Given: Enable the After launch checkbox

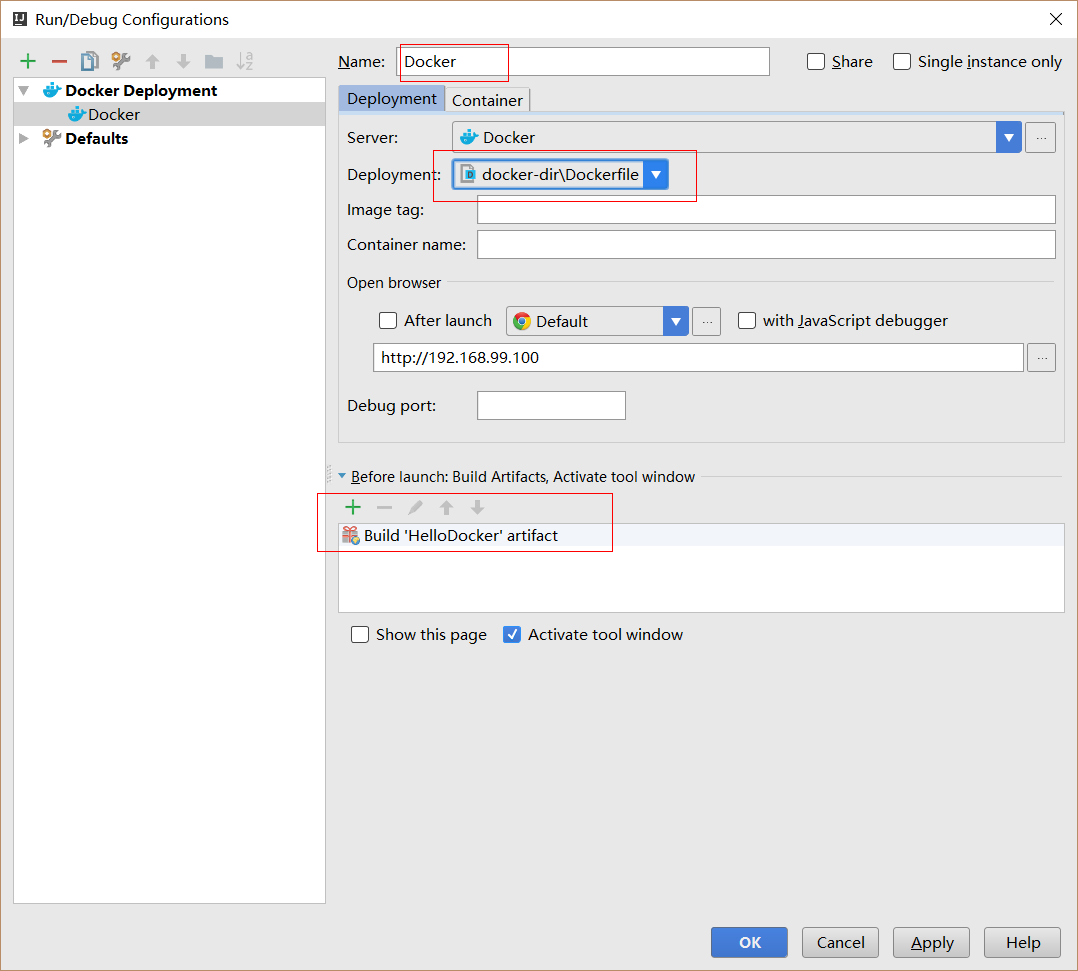Looking at the screenshot, I should click(x=388, y=320).
